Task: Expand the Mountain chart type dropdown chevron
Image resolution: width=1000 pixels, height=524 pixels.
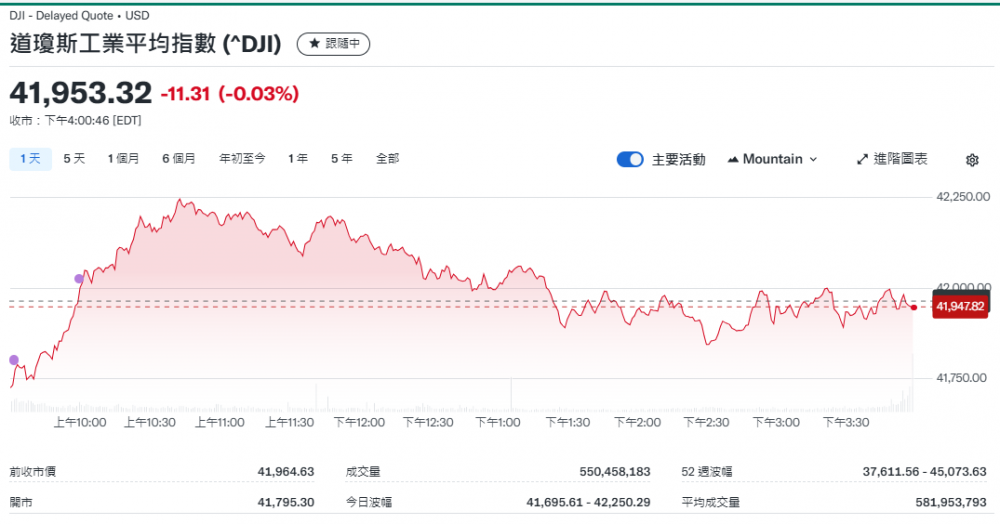Action: pyautogui.click(x=813, y=159)
